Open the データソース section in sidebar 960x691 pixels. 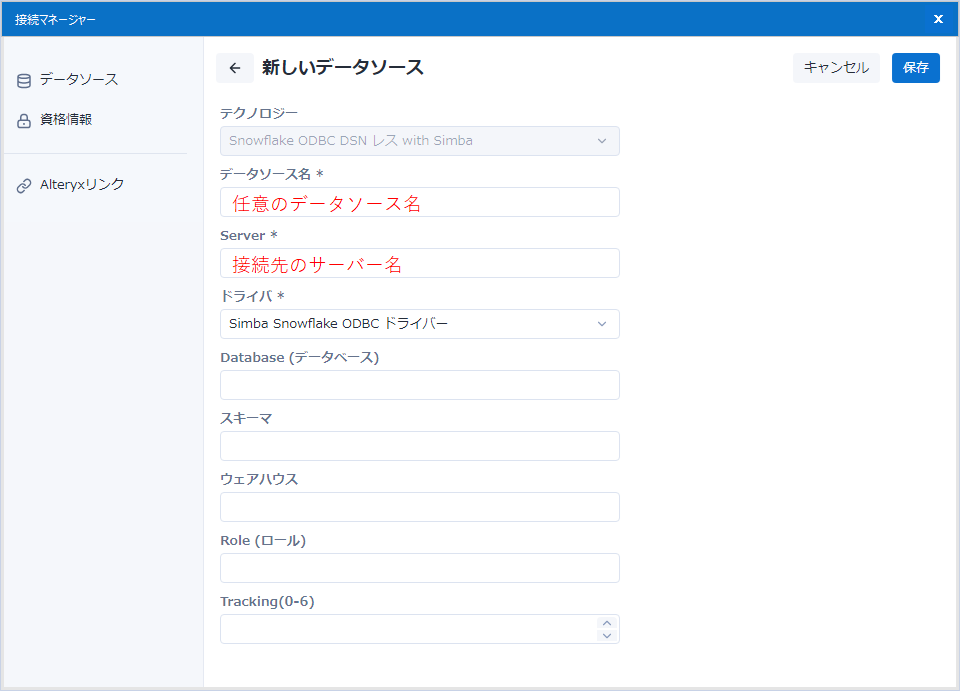(x=79, y=80)
